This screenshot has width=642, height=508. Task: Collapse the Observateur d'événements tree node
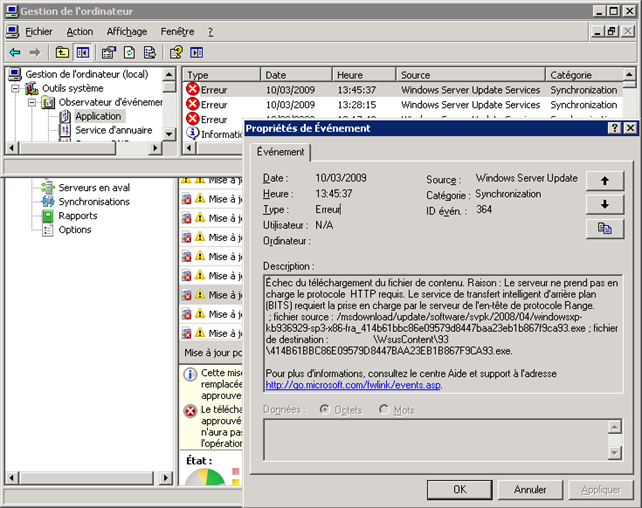(x=32, y=102)
